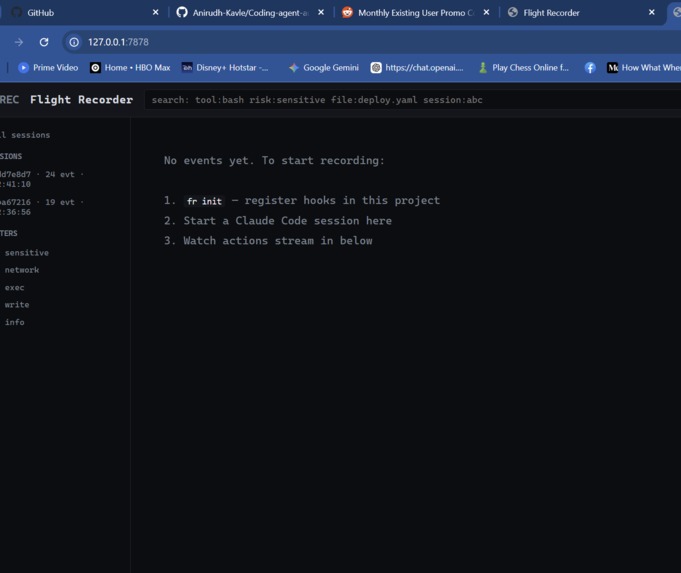Close the Flight Recorder tab
Image resolution: width=681 pixels, height=573 pixels.
pyautogui.click(x=651, y=13)
